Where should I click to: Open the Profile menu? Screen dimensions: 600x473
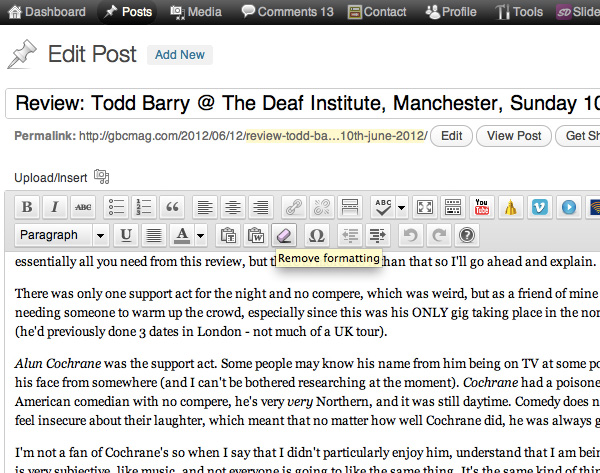451,12
